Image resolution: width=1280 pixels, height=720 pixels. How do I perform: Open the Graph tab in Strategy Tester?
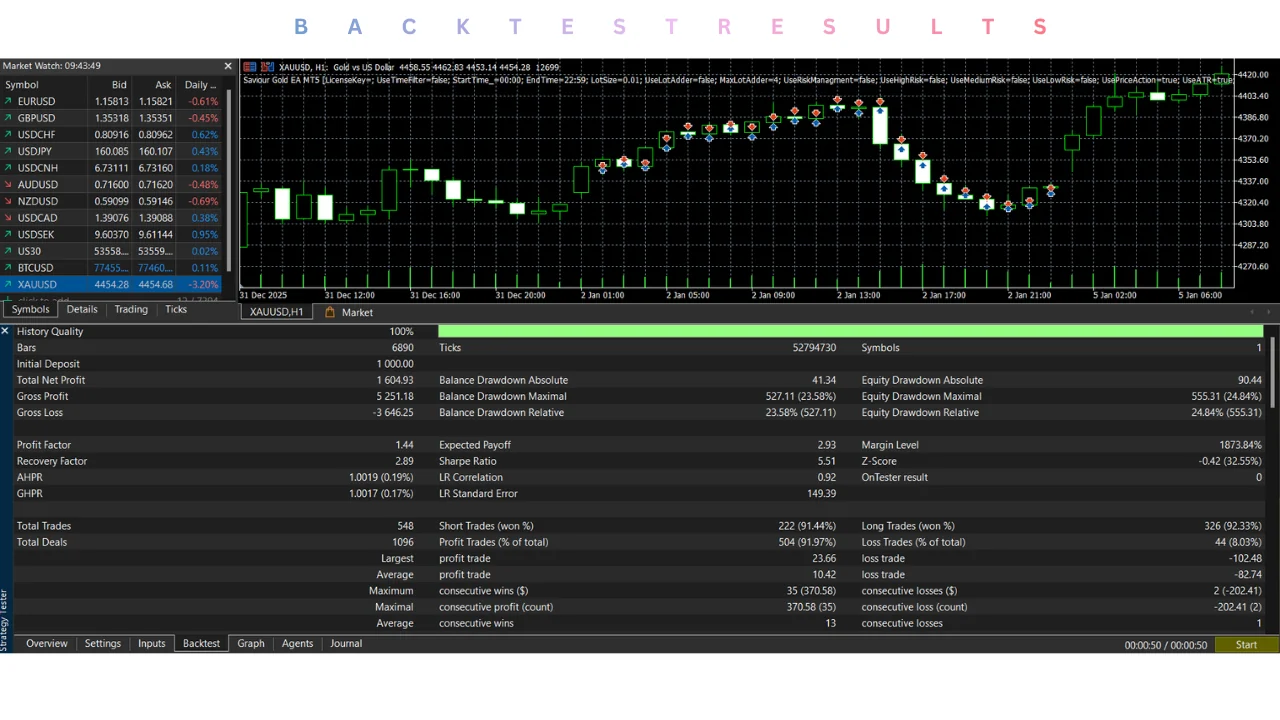tap(251, 644)
